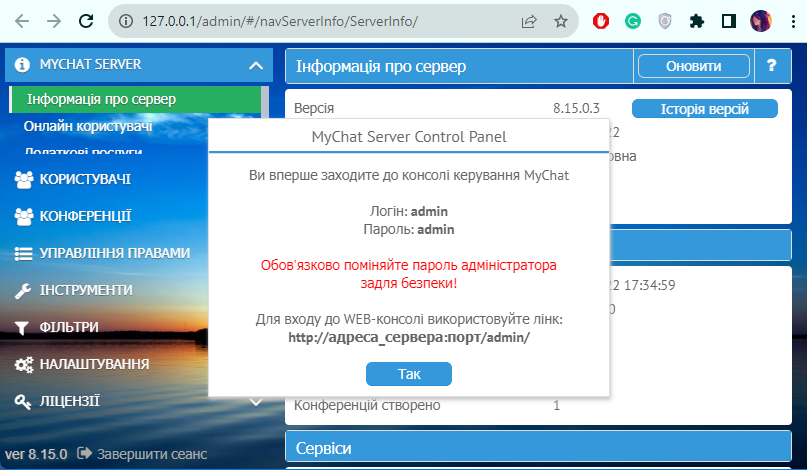Image resolution: width=807 pixels, height=470 pixels.
Task: Click the site info icon in address bar
Action: pyautogui.click(x=126, y=21)
